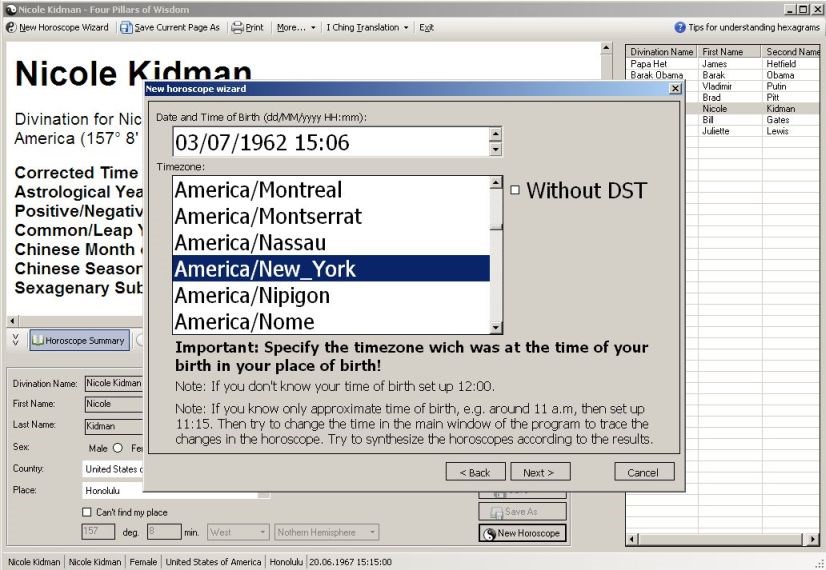Open the Country dropdown showing United States
Viewport: 826px width, 570px height.
click(x=113, y=469)
